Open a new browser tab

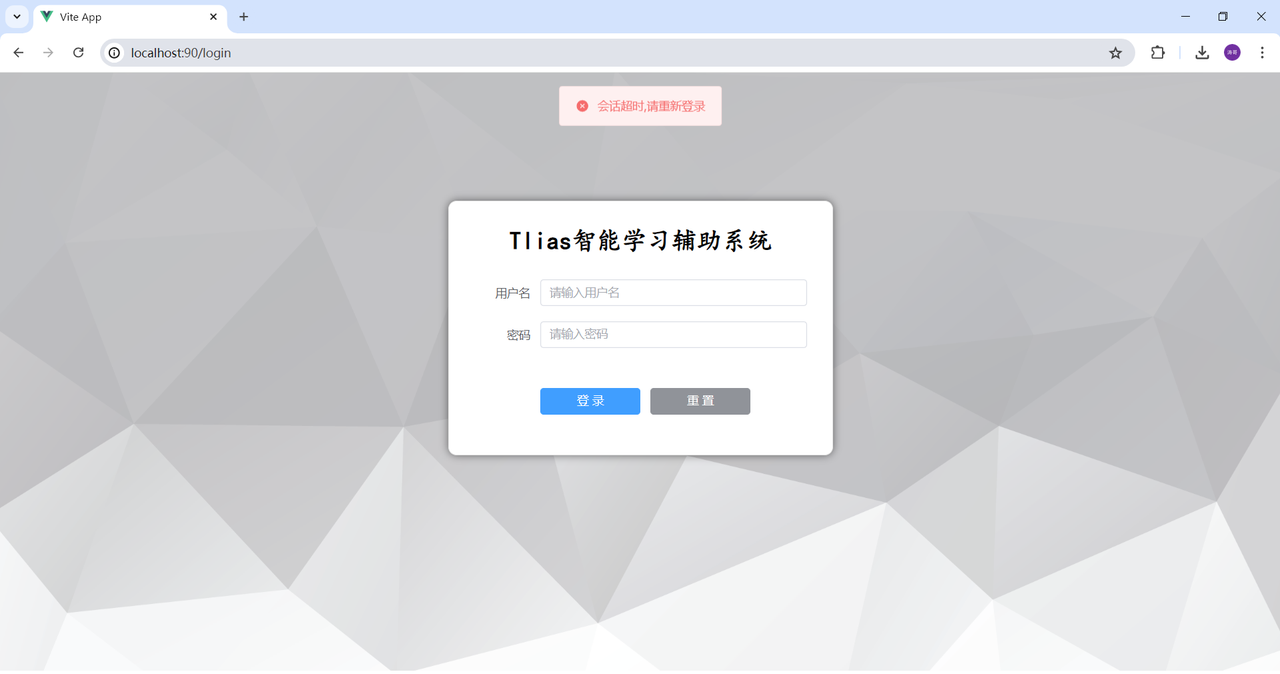coord(244,17)
